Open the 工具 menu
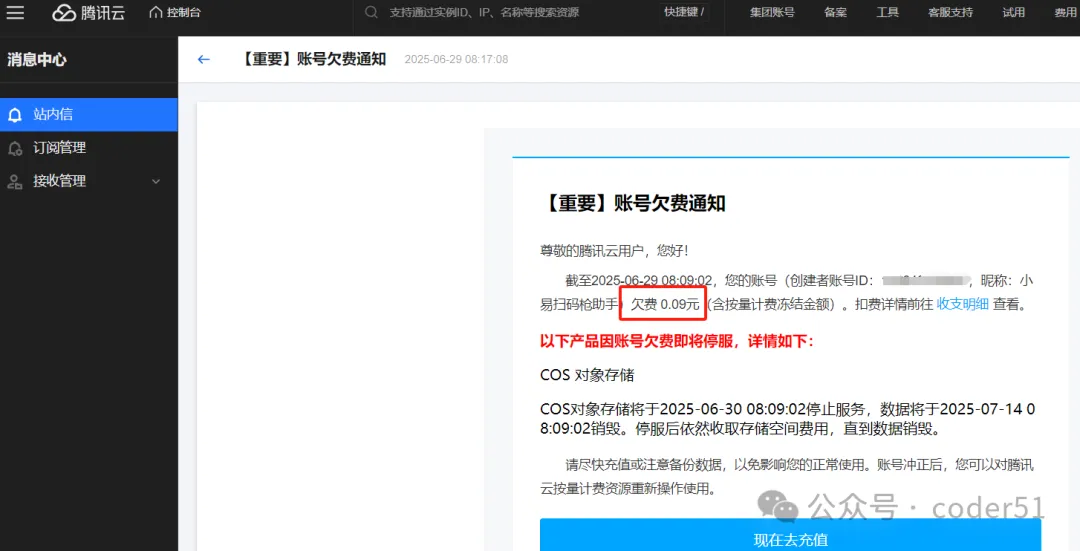Image resolution: width=1080 pixels, height=551 pixels. pos(887,12)
